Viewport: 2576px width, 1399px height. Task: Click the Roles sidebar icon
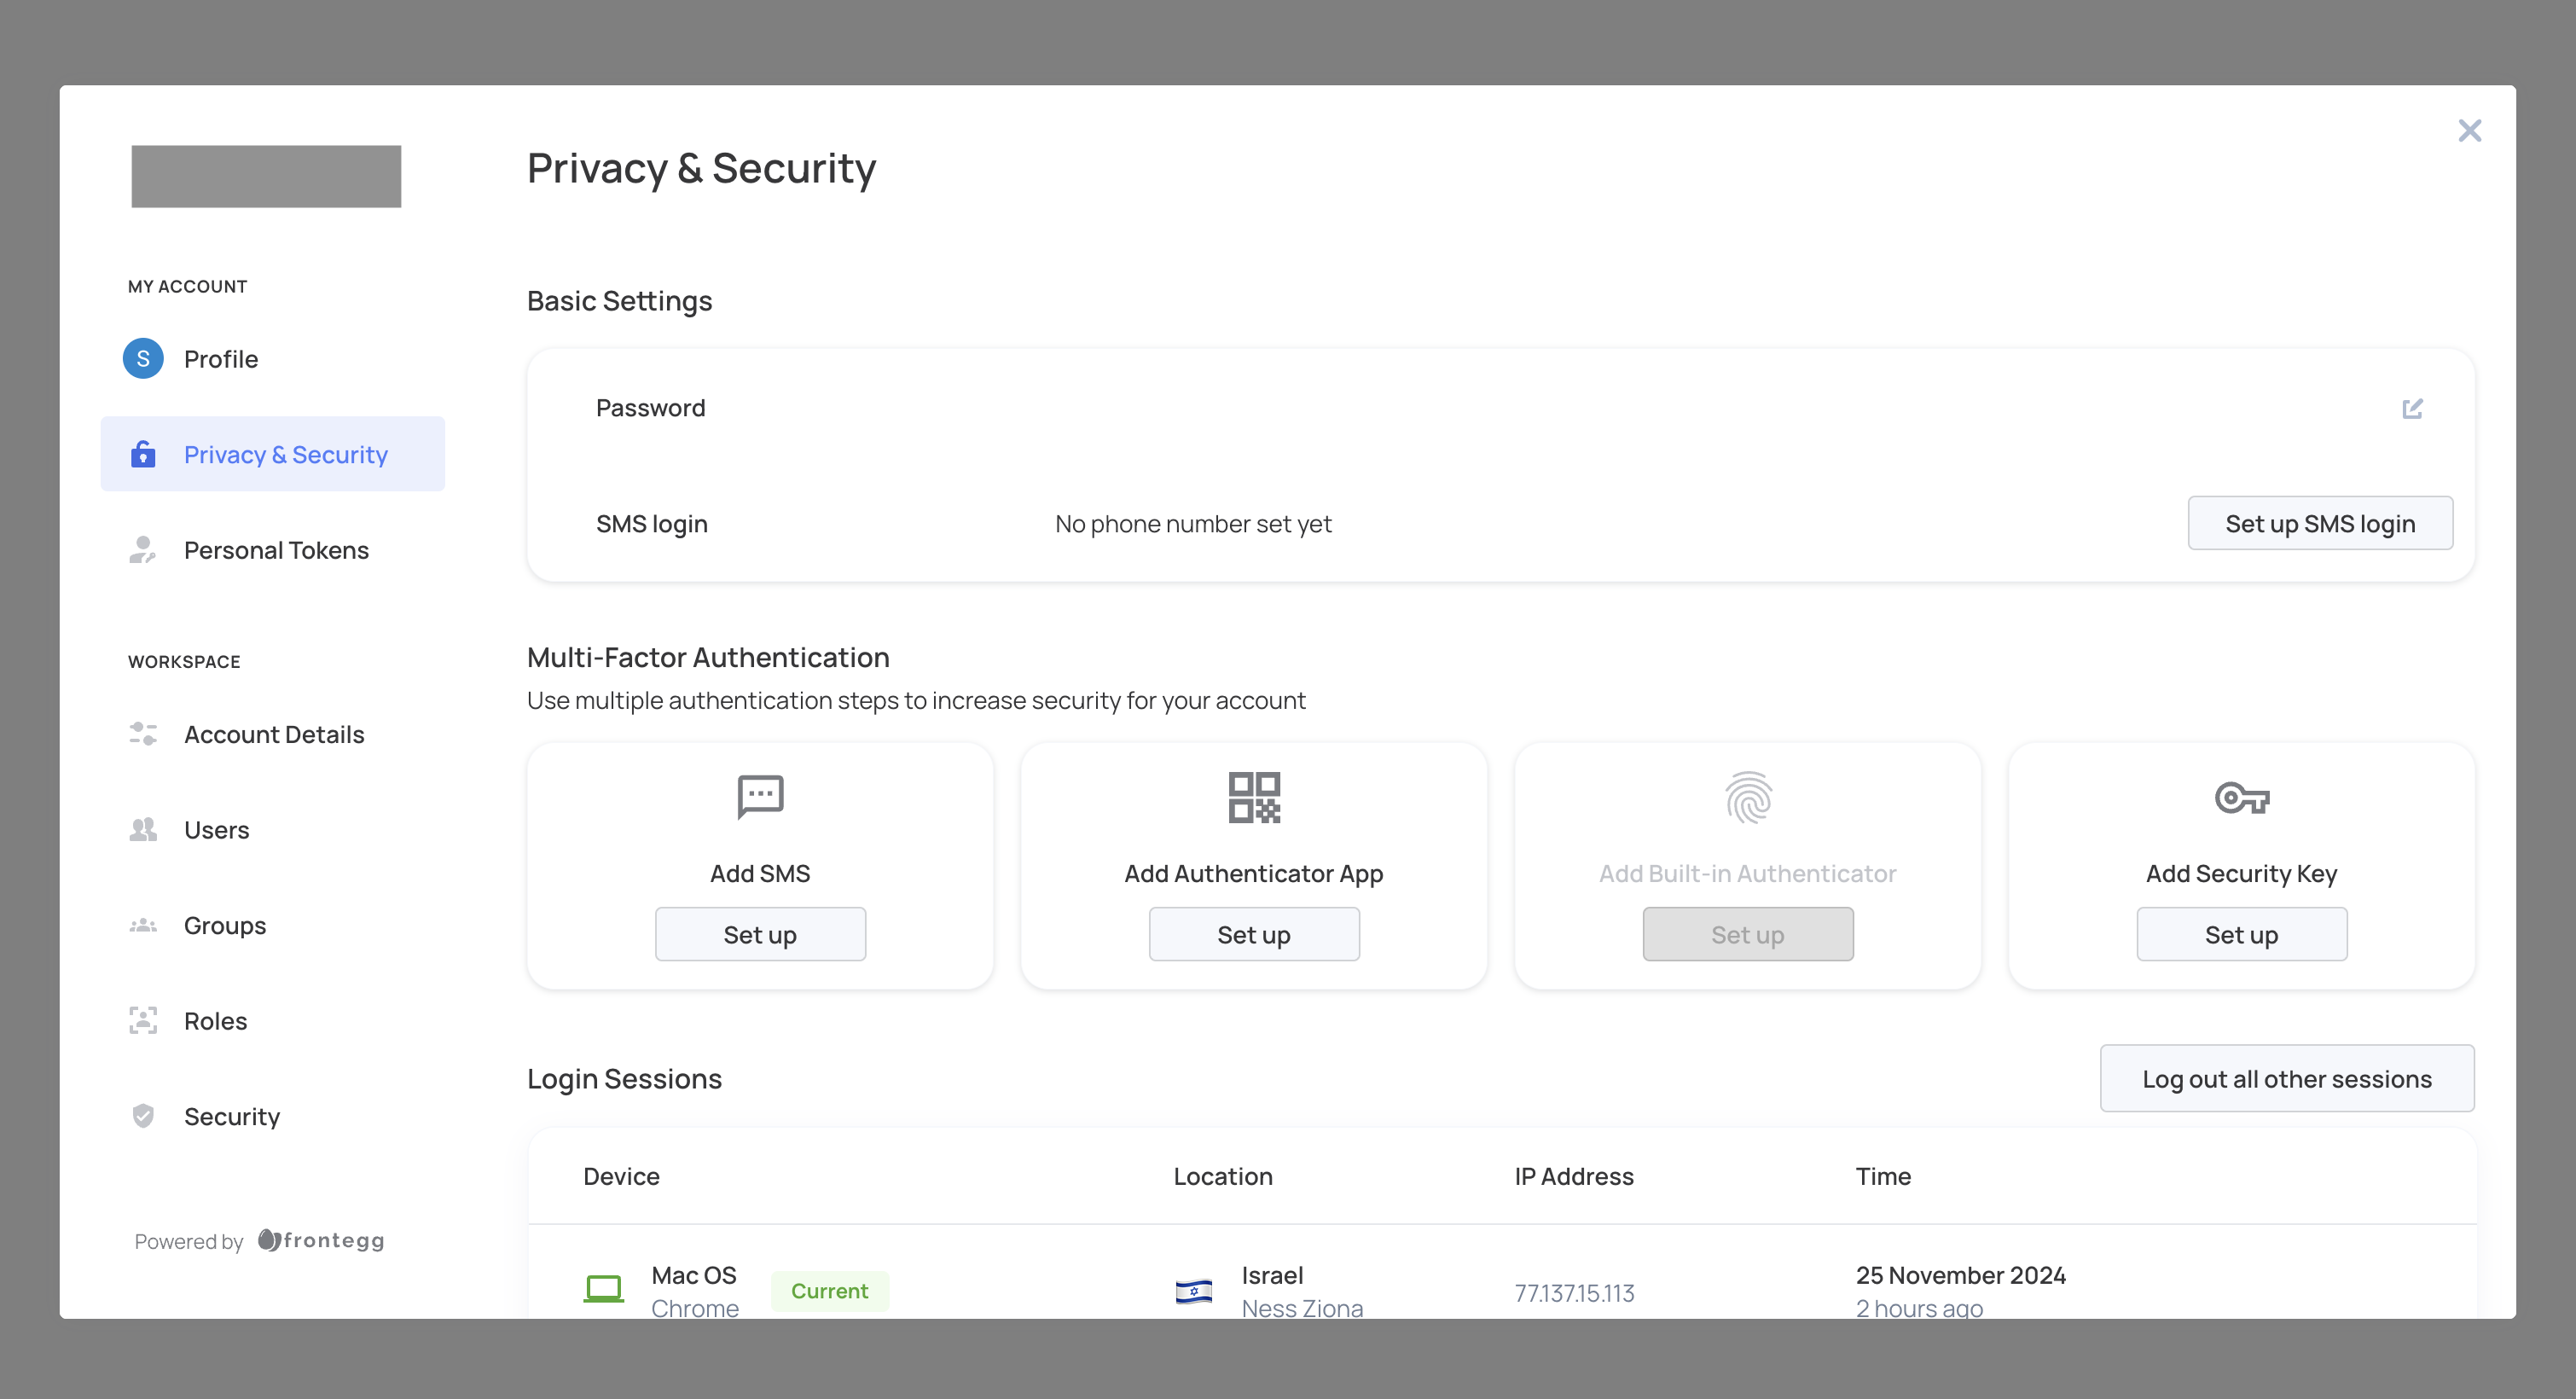pyautogui.click(x=143, y=1020)
